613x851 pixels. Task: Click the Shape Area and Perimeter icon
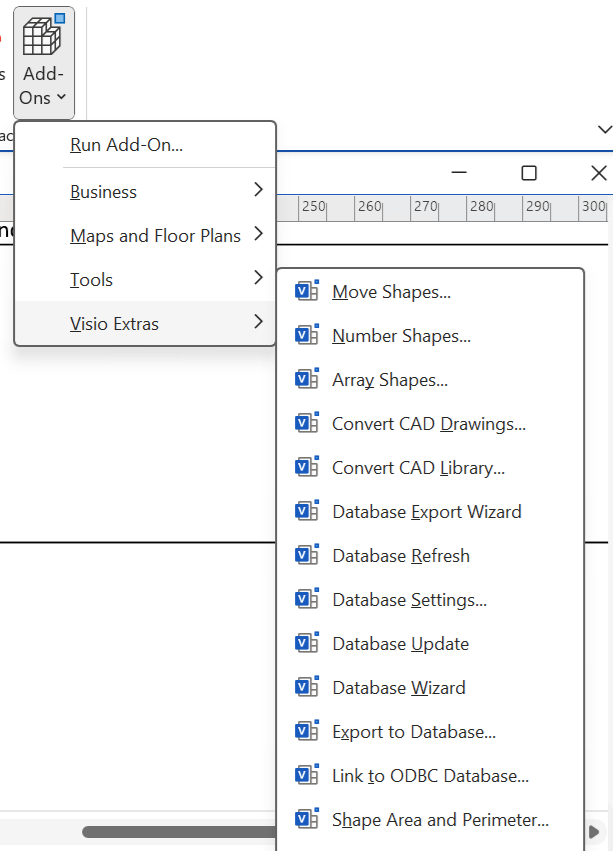click(x=307, y=818)
